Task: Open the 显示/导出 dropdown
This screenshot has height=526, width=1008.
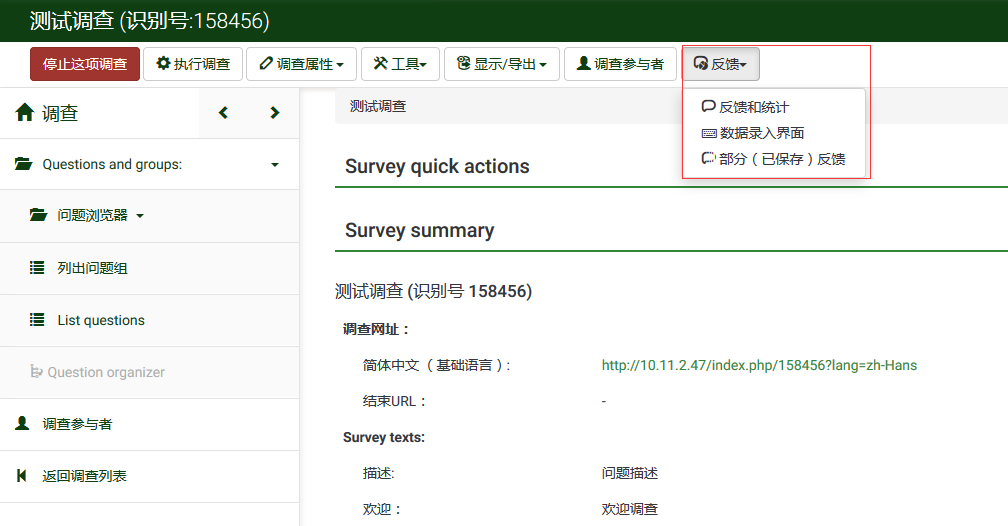Action: (x=501, y=64)
